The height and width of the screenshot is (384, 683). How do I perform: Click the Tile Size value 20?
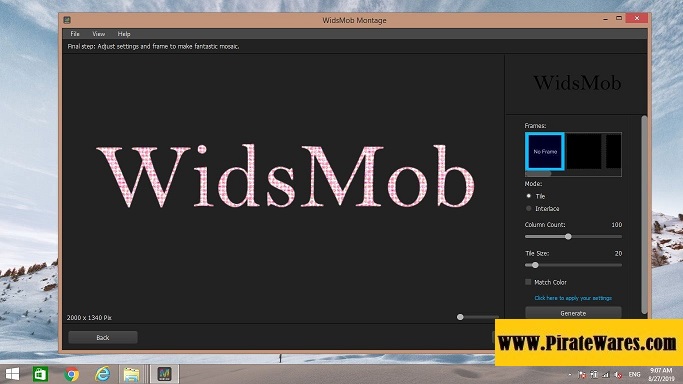coord(618,253)
